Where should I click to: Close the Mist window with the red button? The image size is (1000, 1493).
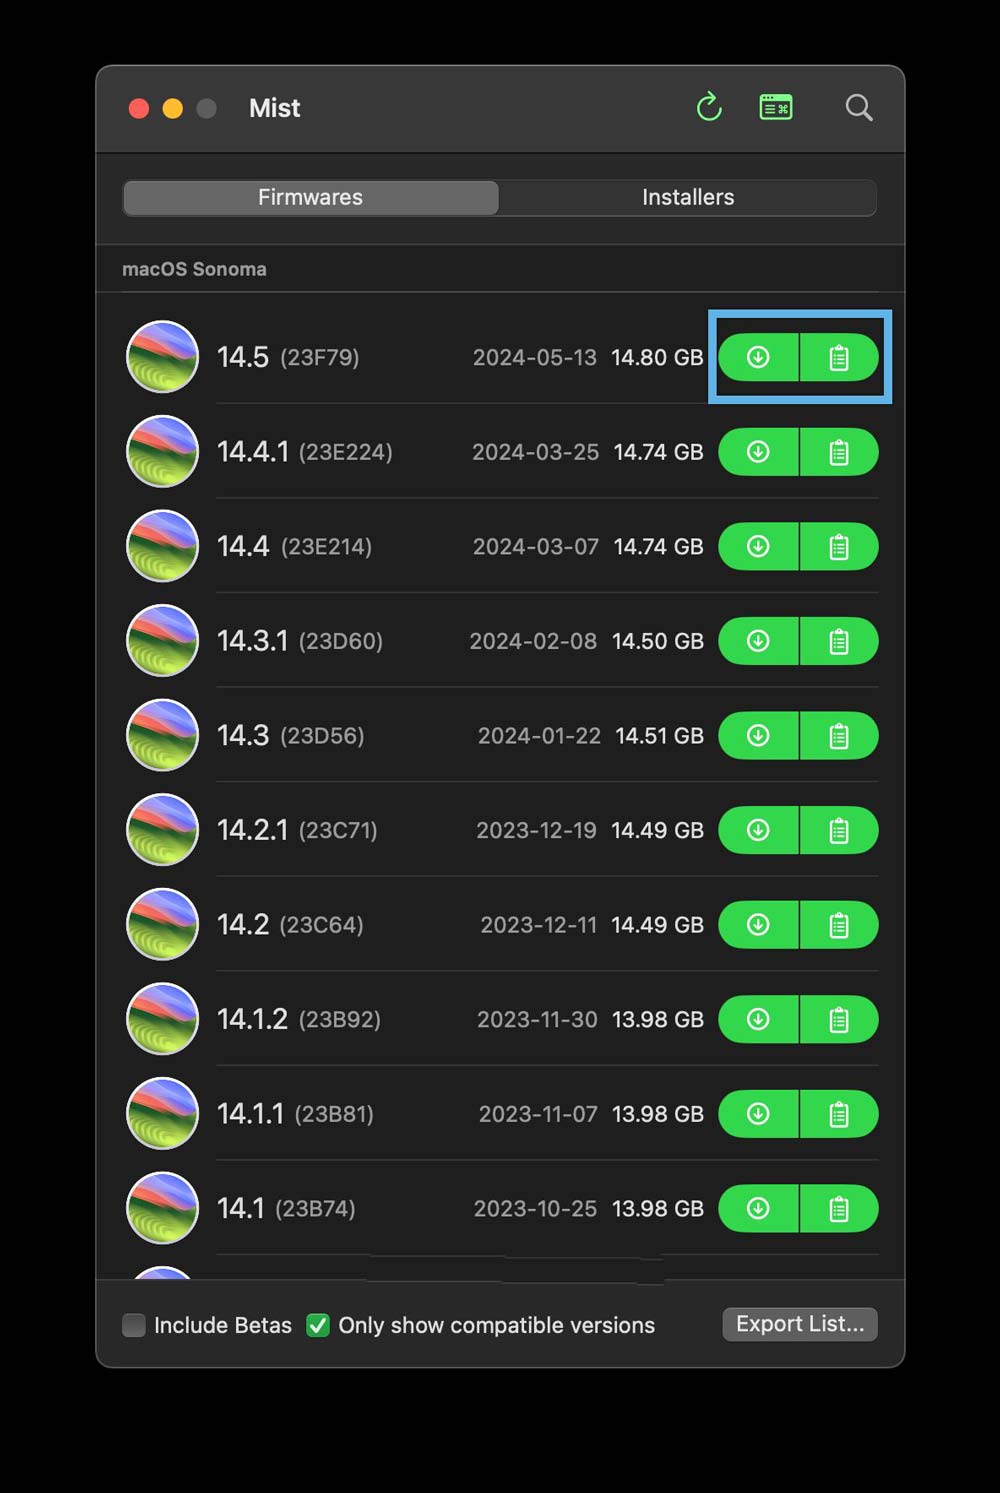pos(139,108)
